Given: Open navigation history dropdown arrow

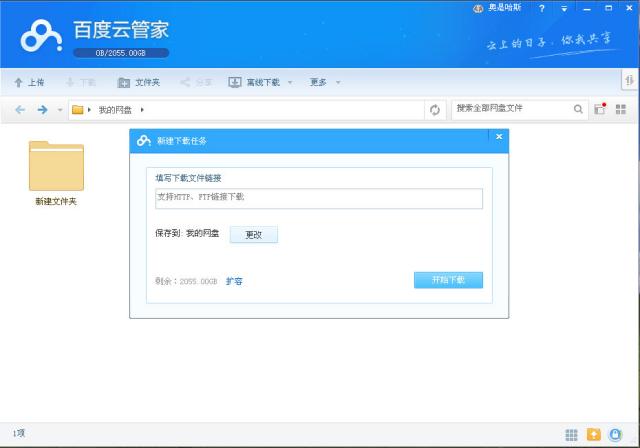Looking at the screenshot, I should pos(60,110).
